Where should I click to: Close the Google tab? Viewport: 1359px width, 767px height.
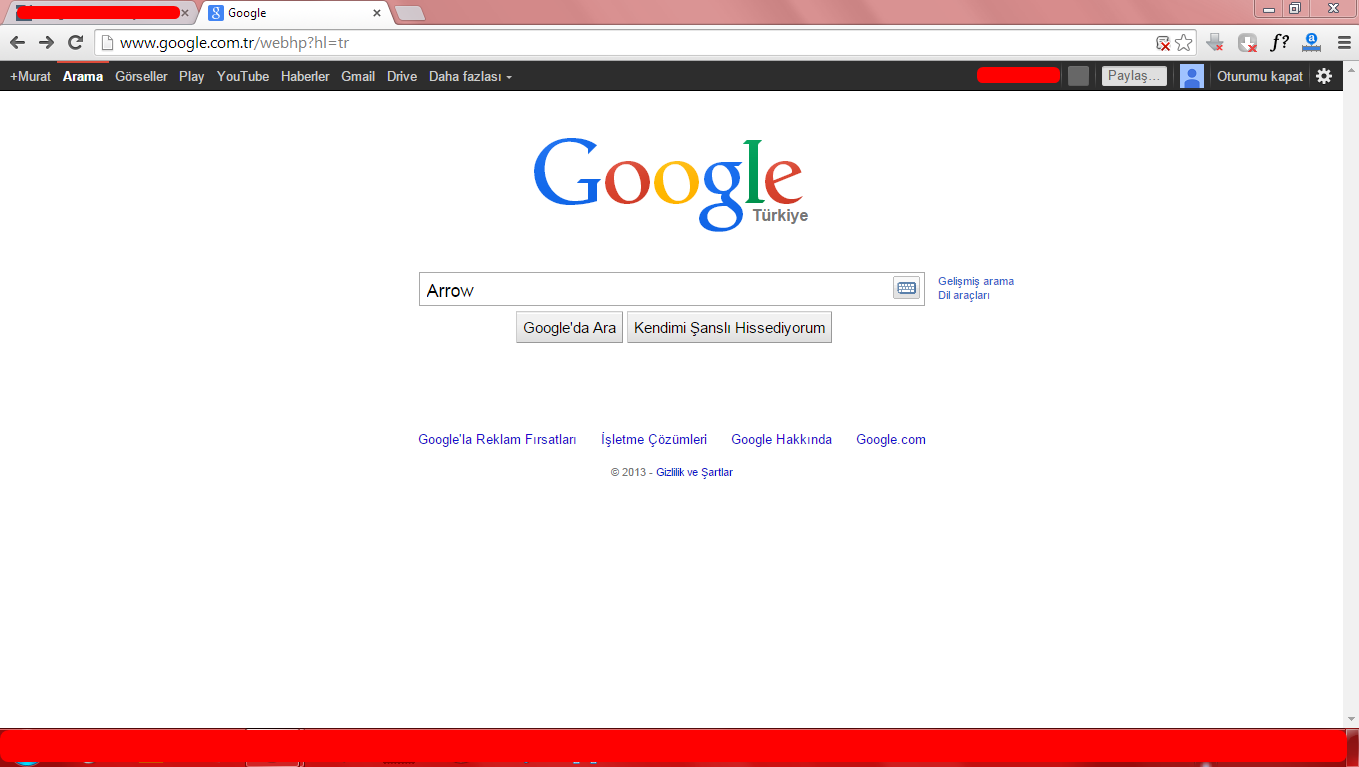point(377,13)
